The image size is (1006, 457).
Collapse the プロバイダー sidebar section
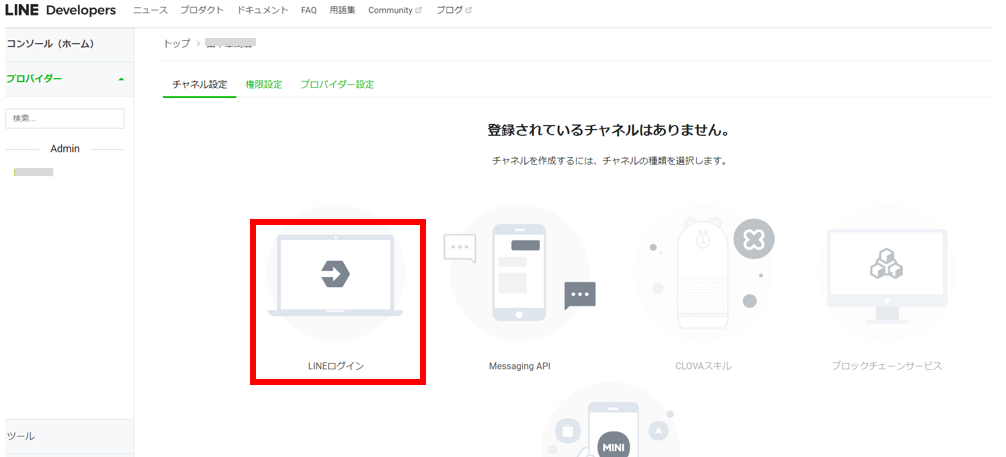pos(67,79)
